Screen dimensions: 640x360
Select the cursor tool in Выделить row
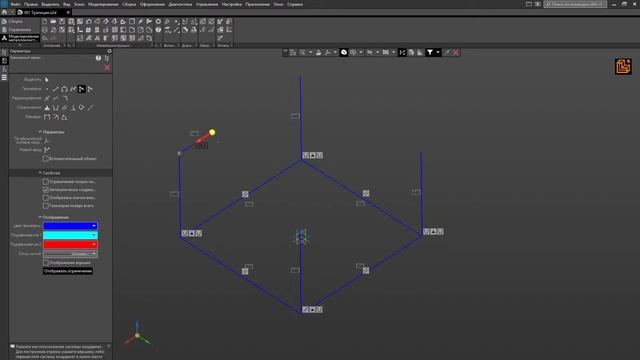pos(47,80)
